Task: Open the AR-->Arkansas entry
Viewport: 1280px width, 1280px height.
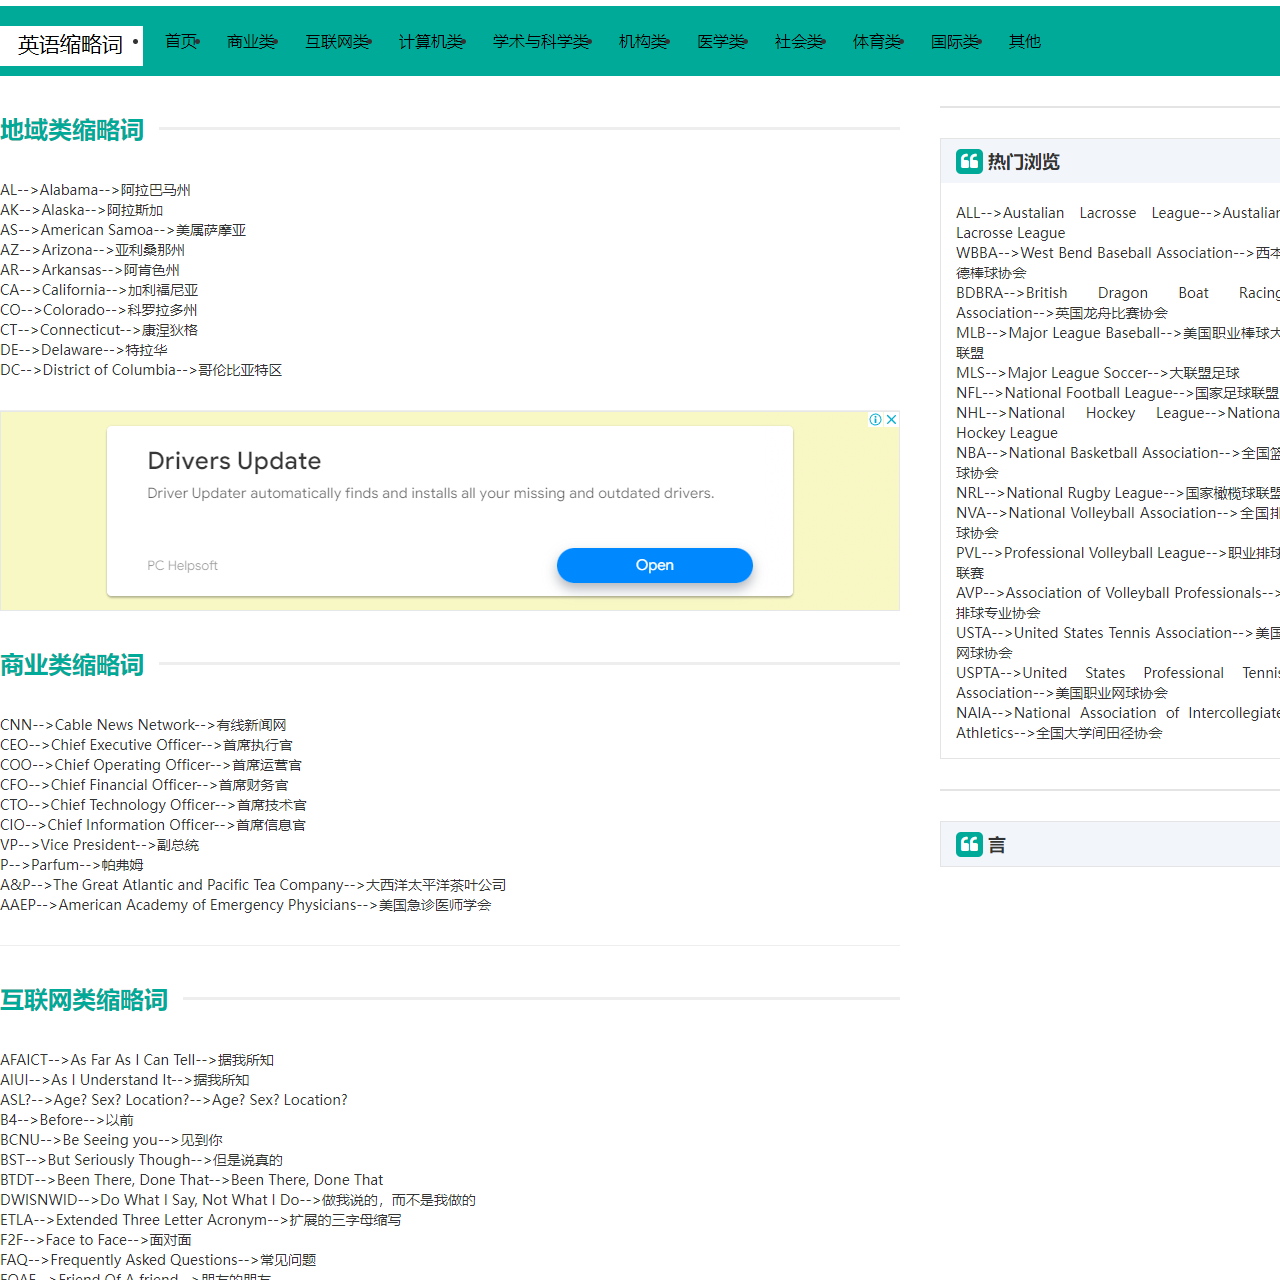Action: (90, 270)
